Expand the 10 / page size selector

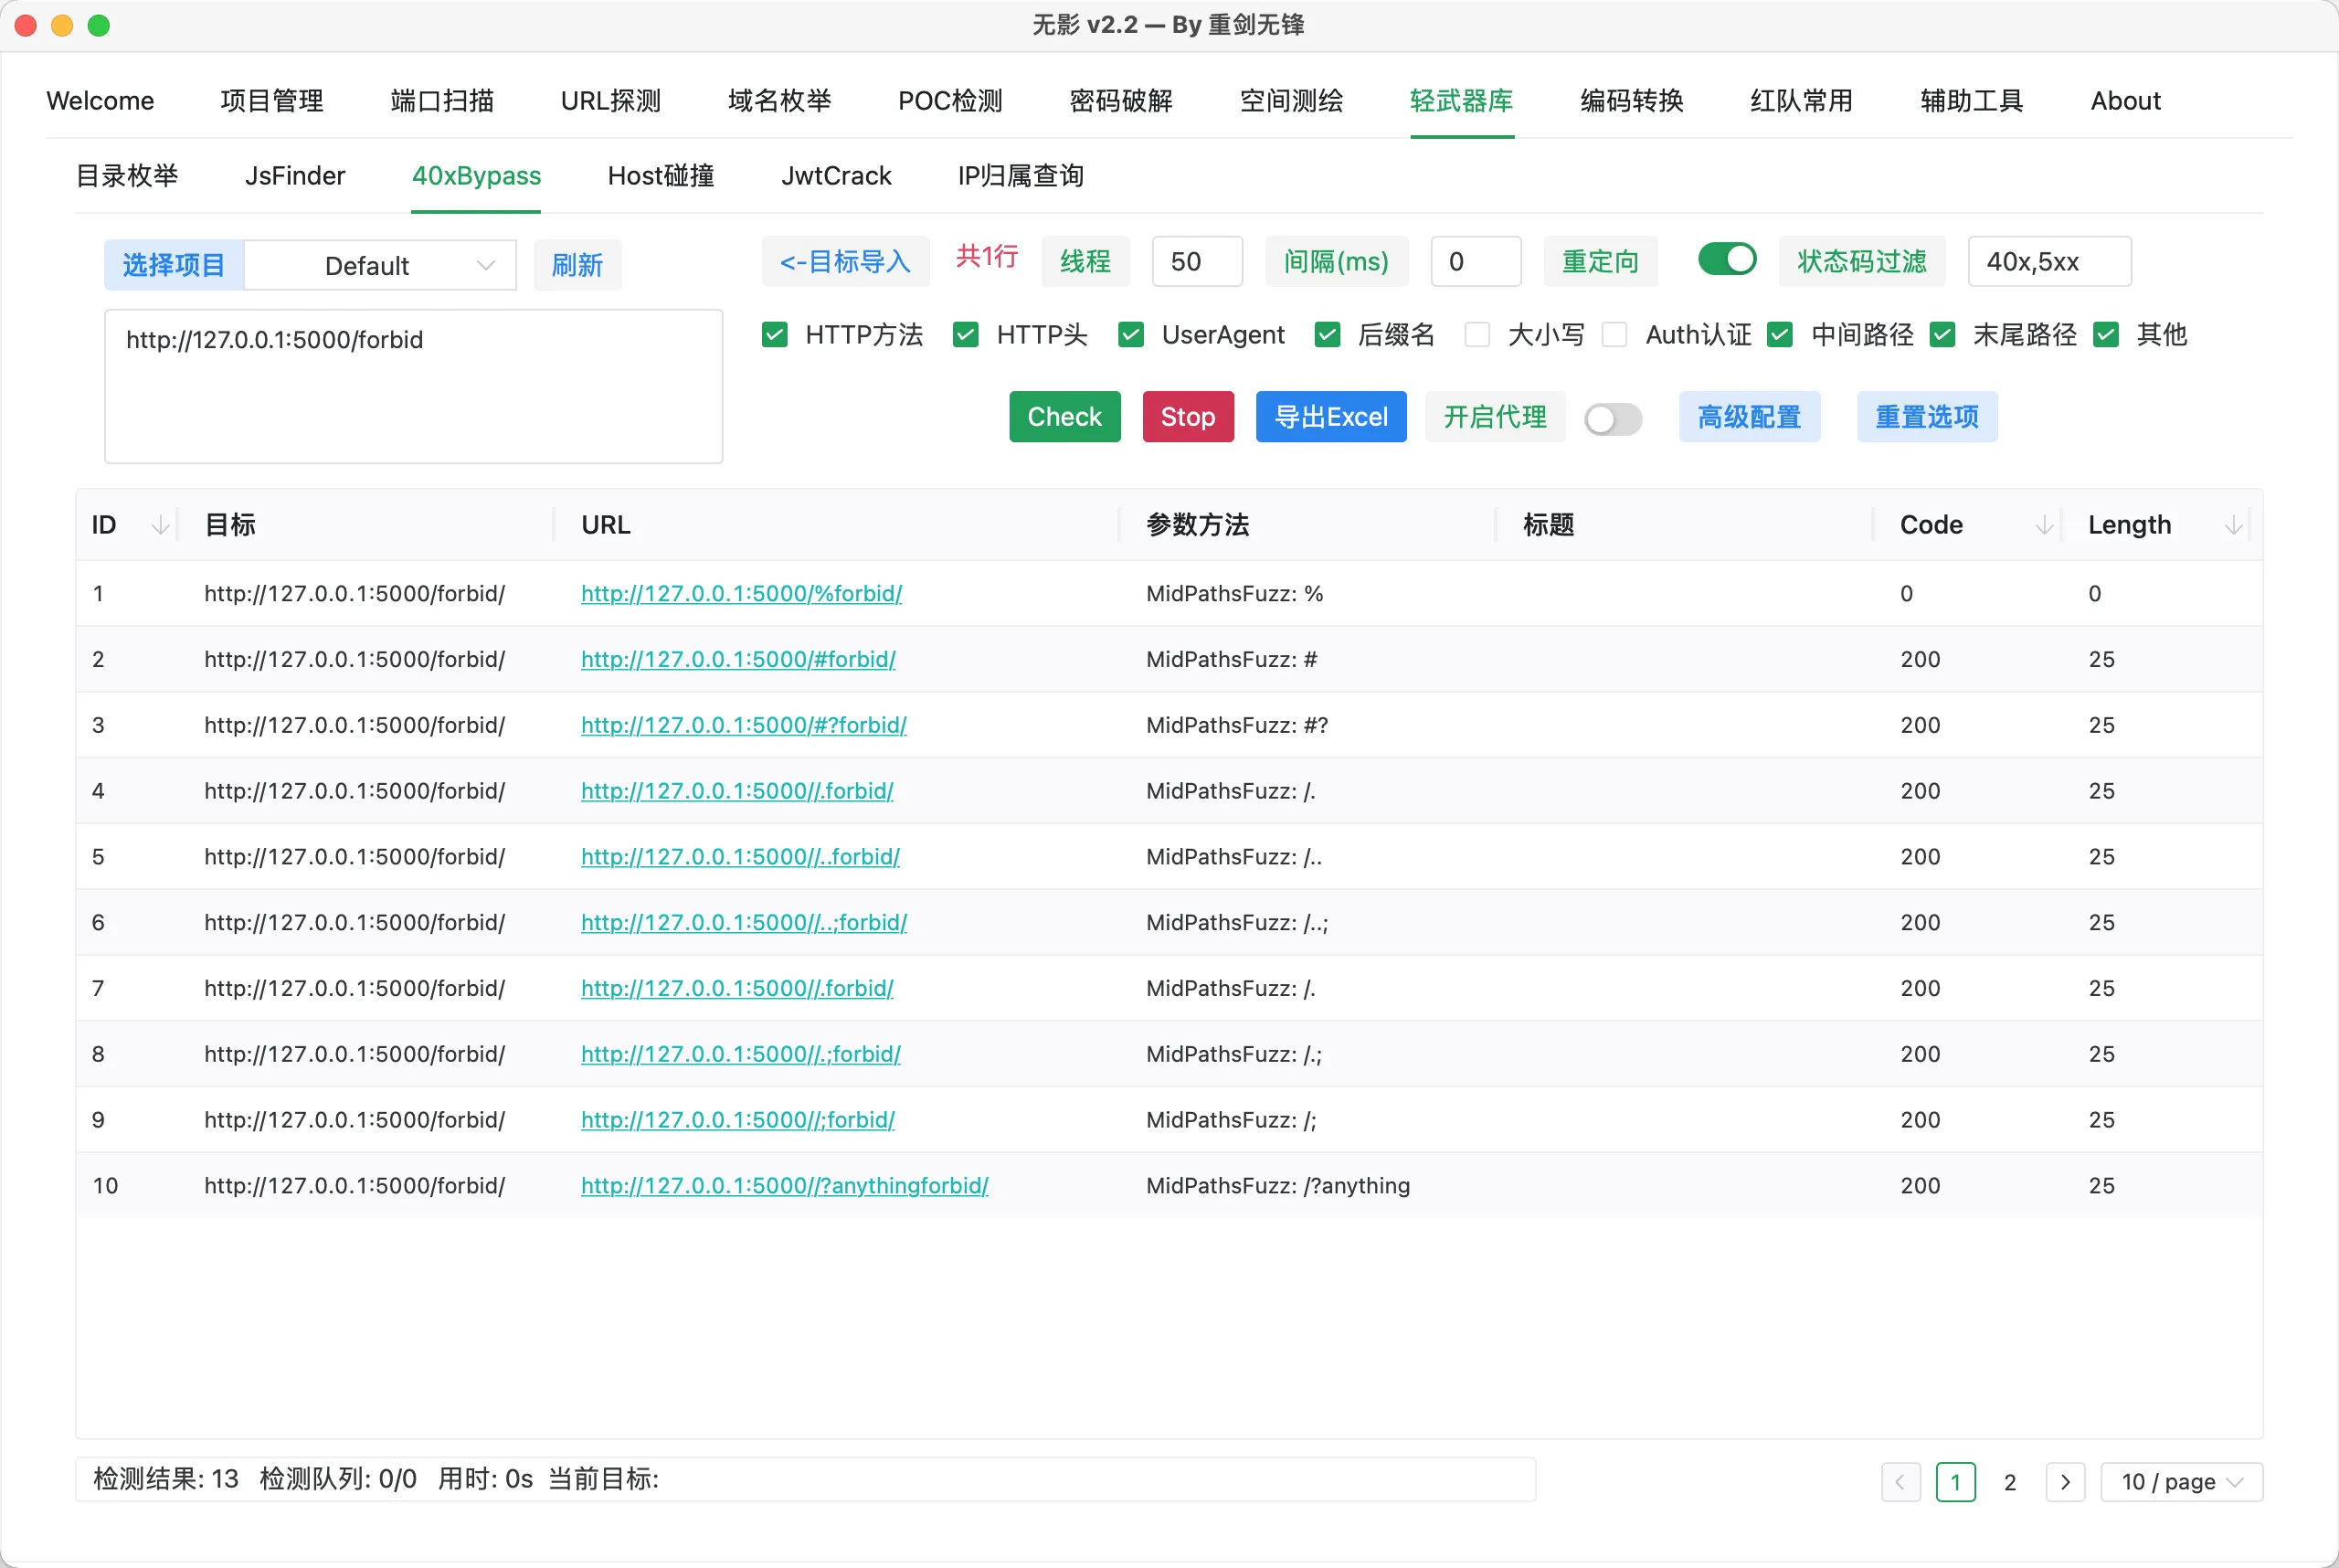tap(2181, 1481)
